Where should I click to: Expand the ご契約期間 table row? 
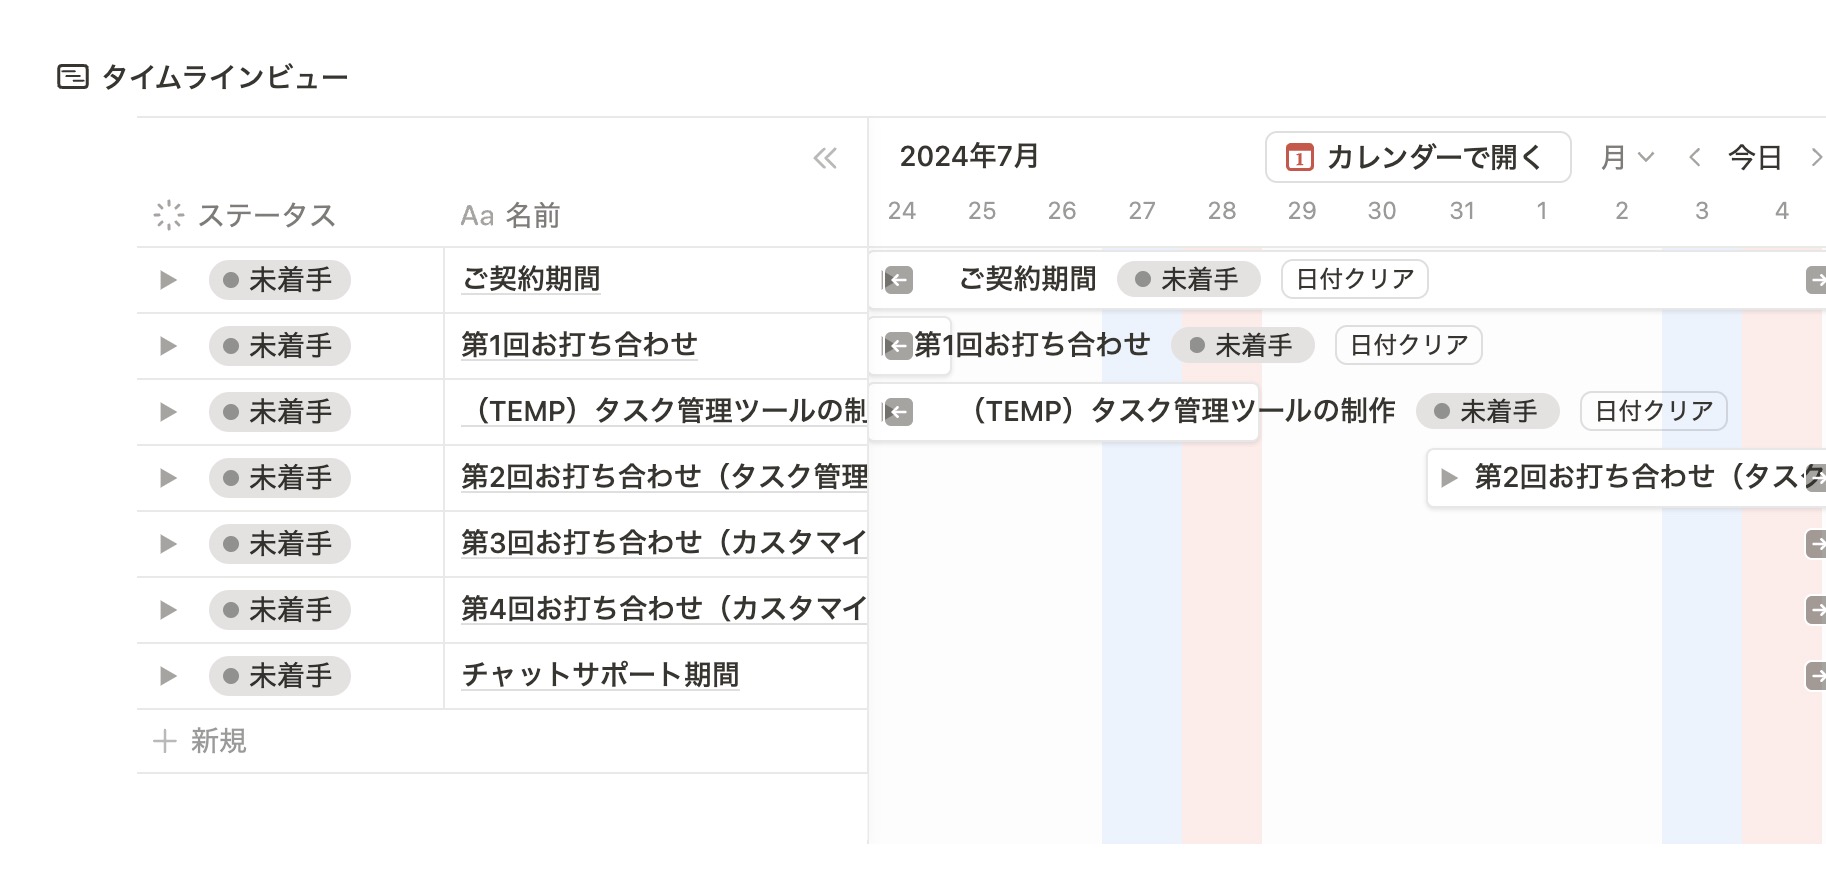tap(168, 280)
